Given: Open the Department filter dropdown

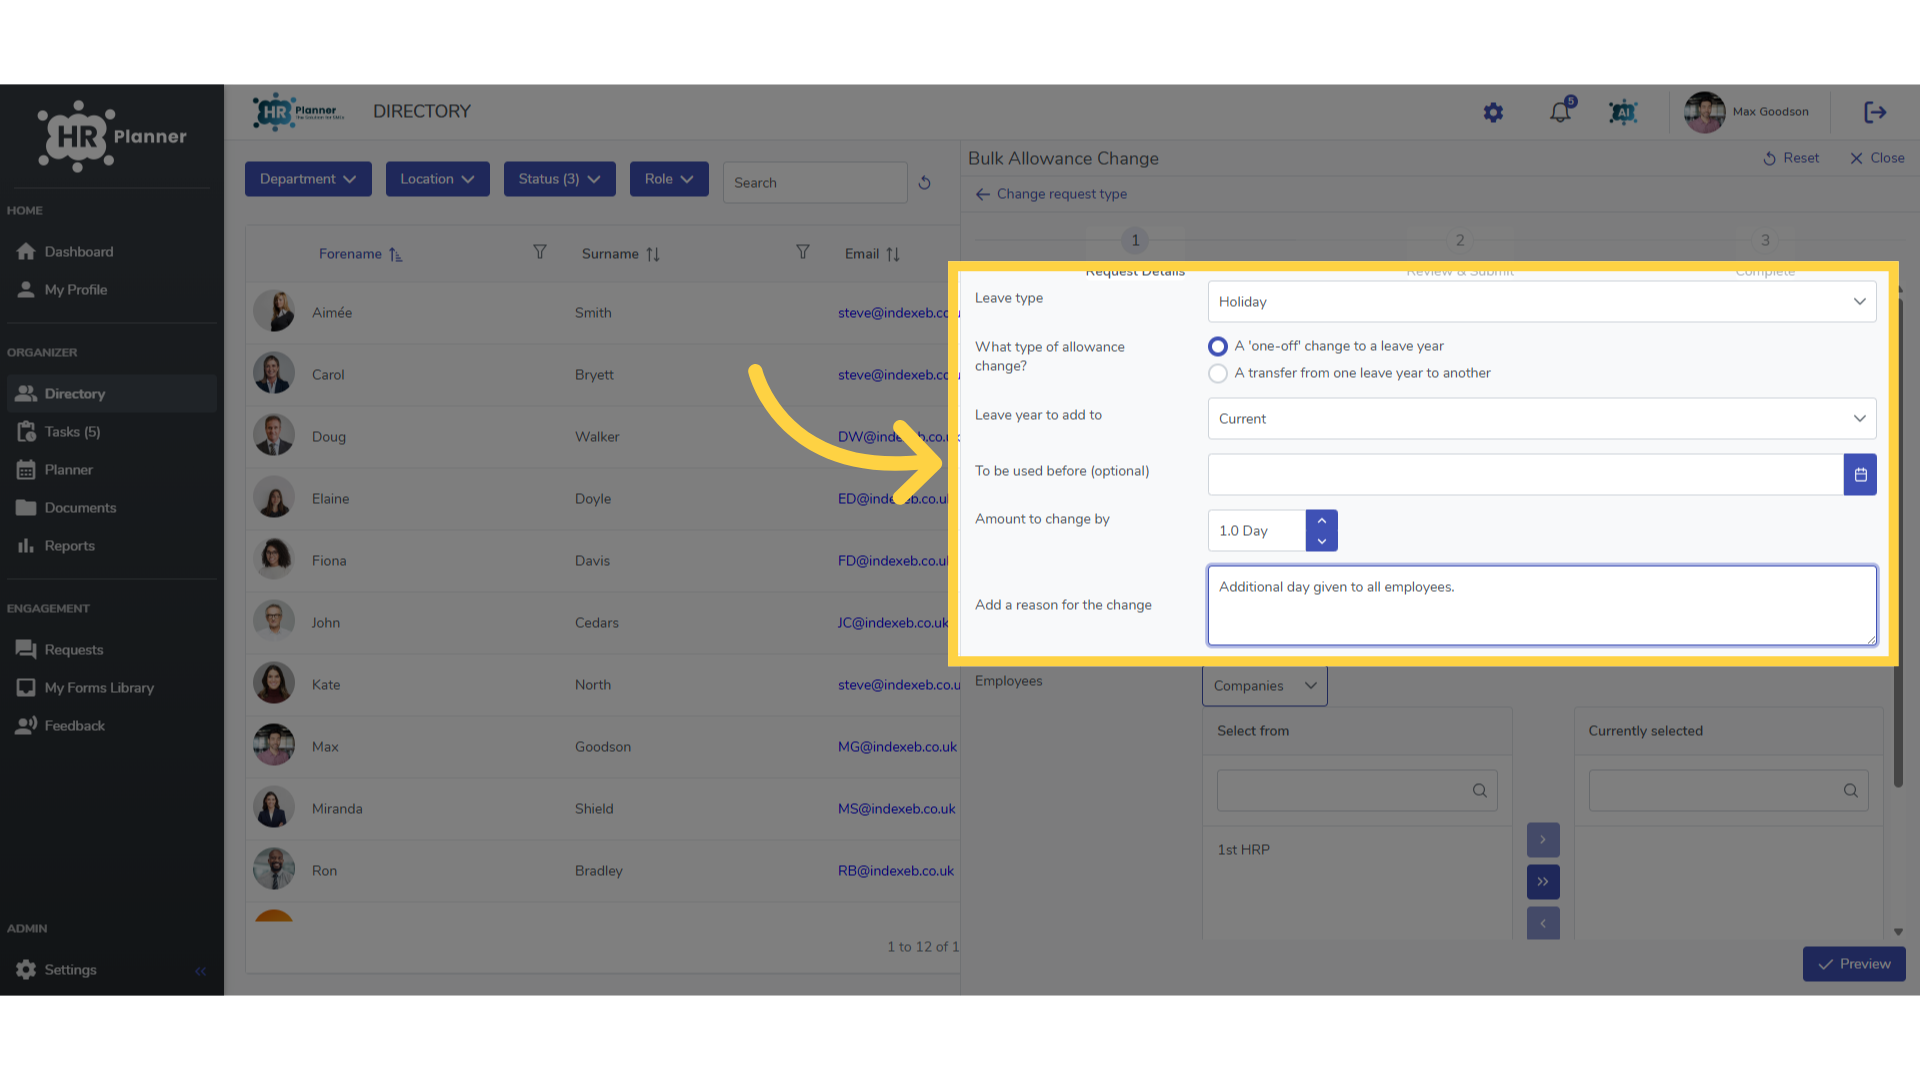Looking at the screenshot, I should [x=308, y=179].
